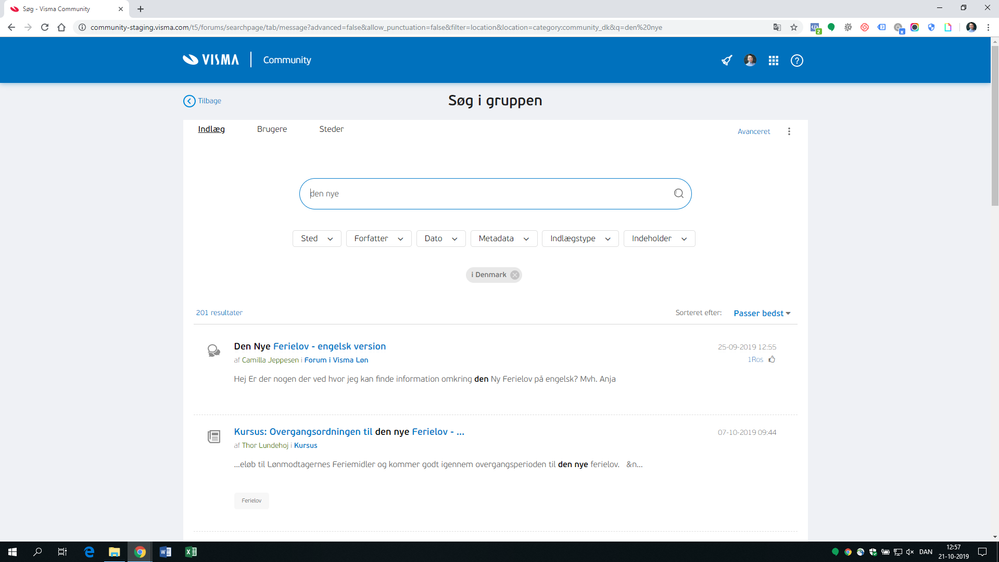Expand the Indeholder filter dropdown
The image size is (999, 562).
click(x=659, y=238)
